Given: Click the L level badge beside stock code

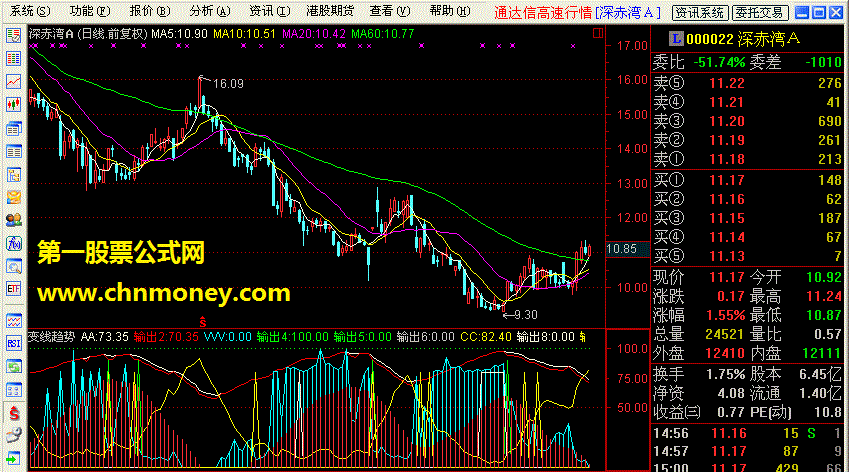Looking at the screenshot, I should point(676,38).
